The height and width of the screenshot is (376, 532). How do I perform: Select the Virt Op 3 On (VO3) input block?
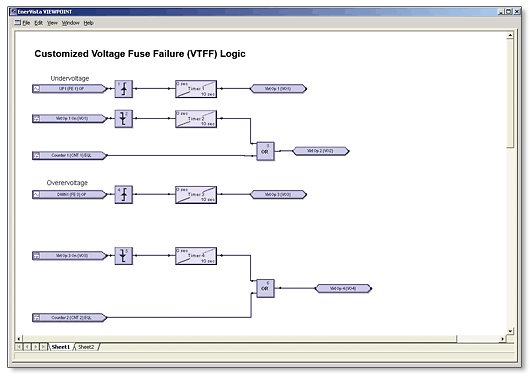point(70,256)
